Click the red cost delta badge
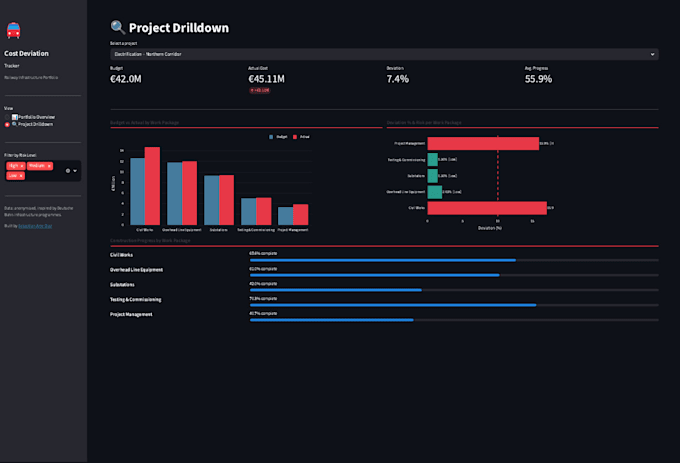This screenshot has width=680, height=463. tap(259, 90)
